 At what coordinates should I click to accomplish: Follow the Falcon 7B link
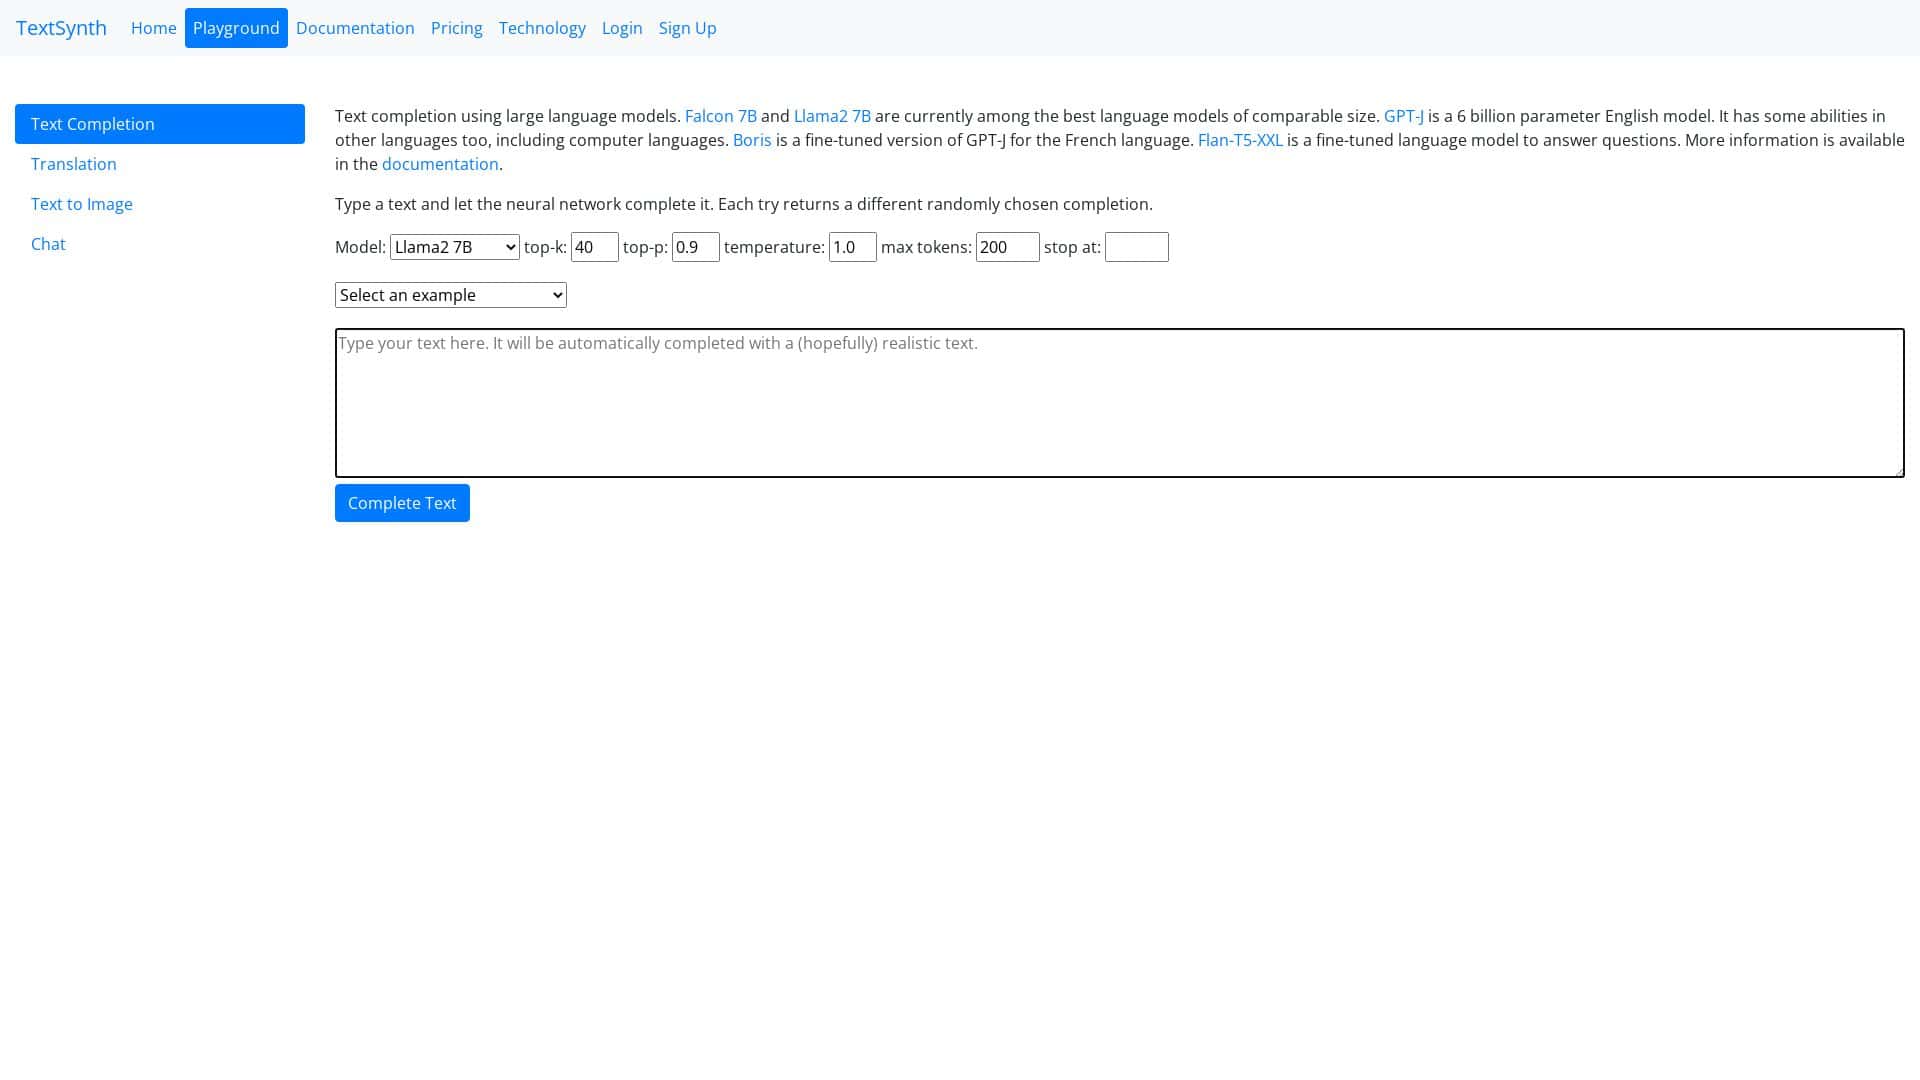point(720,116)
